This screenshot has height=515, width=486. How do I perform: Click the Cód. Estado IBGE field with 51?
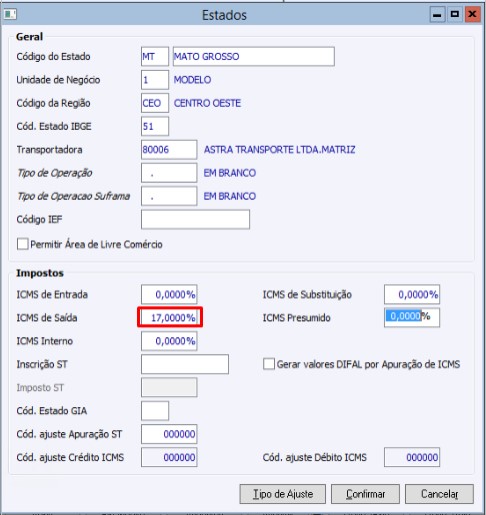(x=155, y=126)
